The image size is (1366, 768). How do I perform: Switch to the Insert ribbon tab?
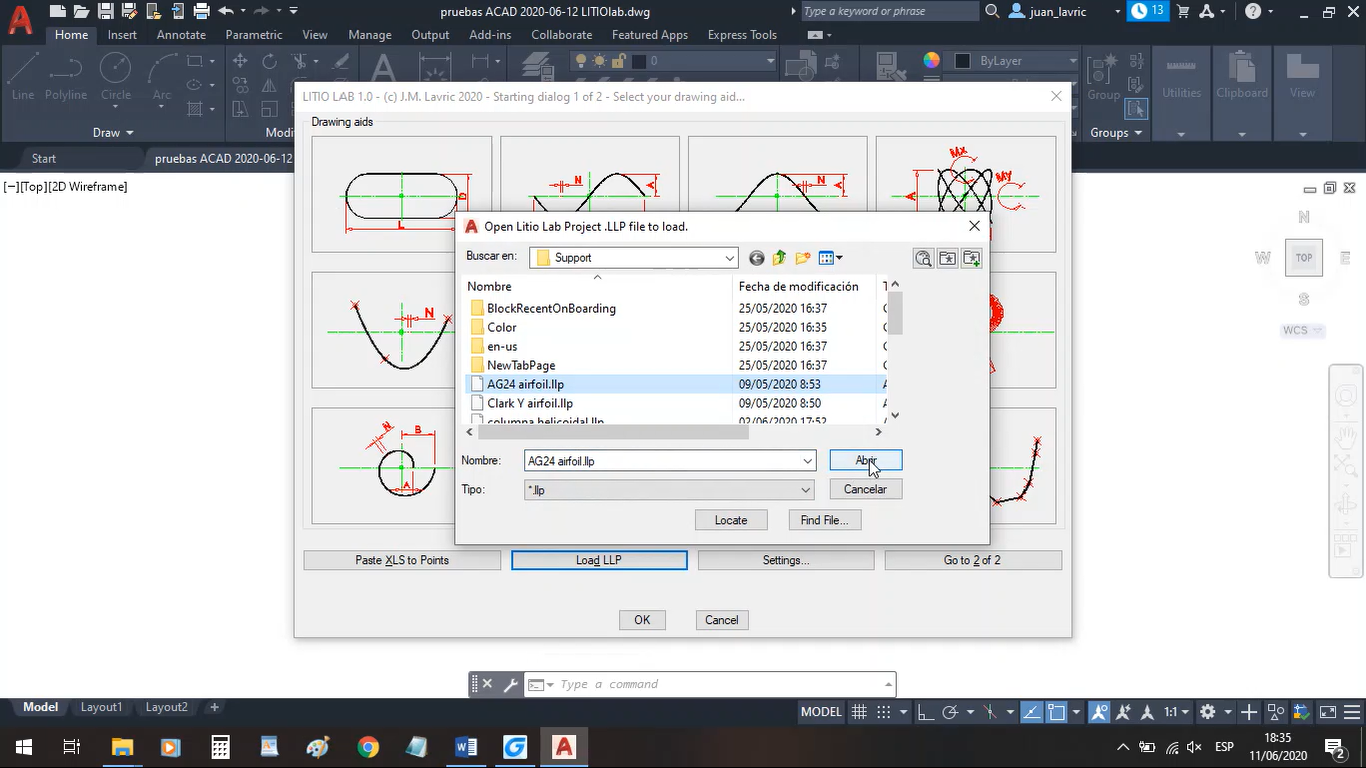[122, 35]
